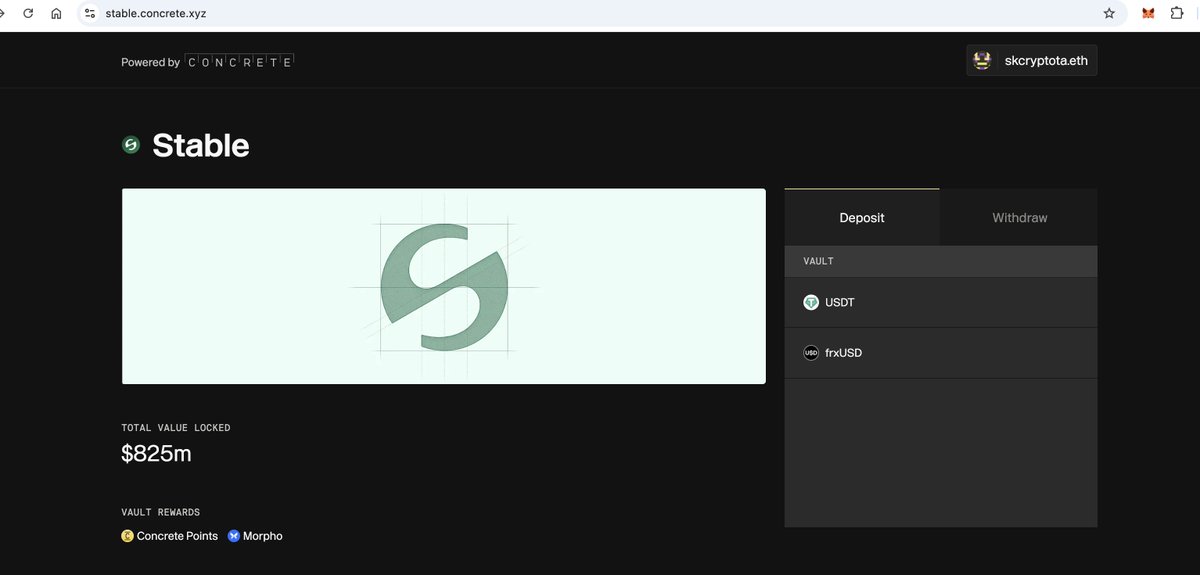1200x575 pixels.
Task: Select the USDT vault row
Action: 941,302
